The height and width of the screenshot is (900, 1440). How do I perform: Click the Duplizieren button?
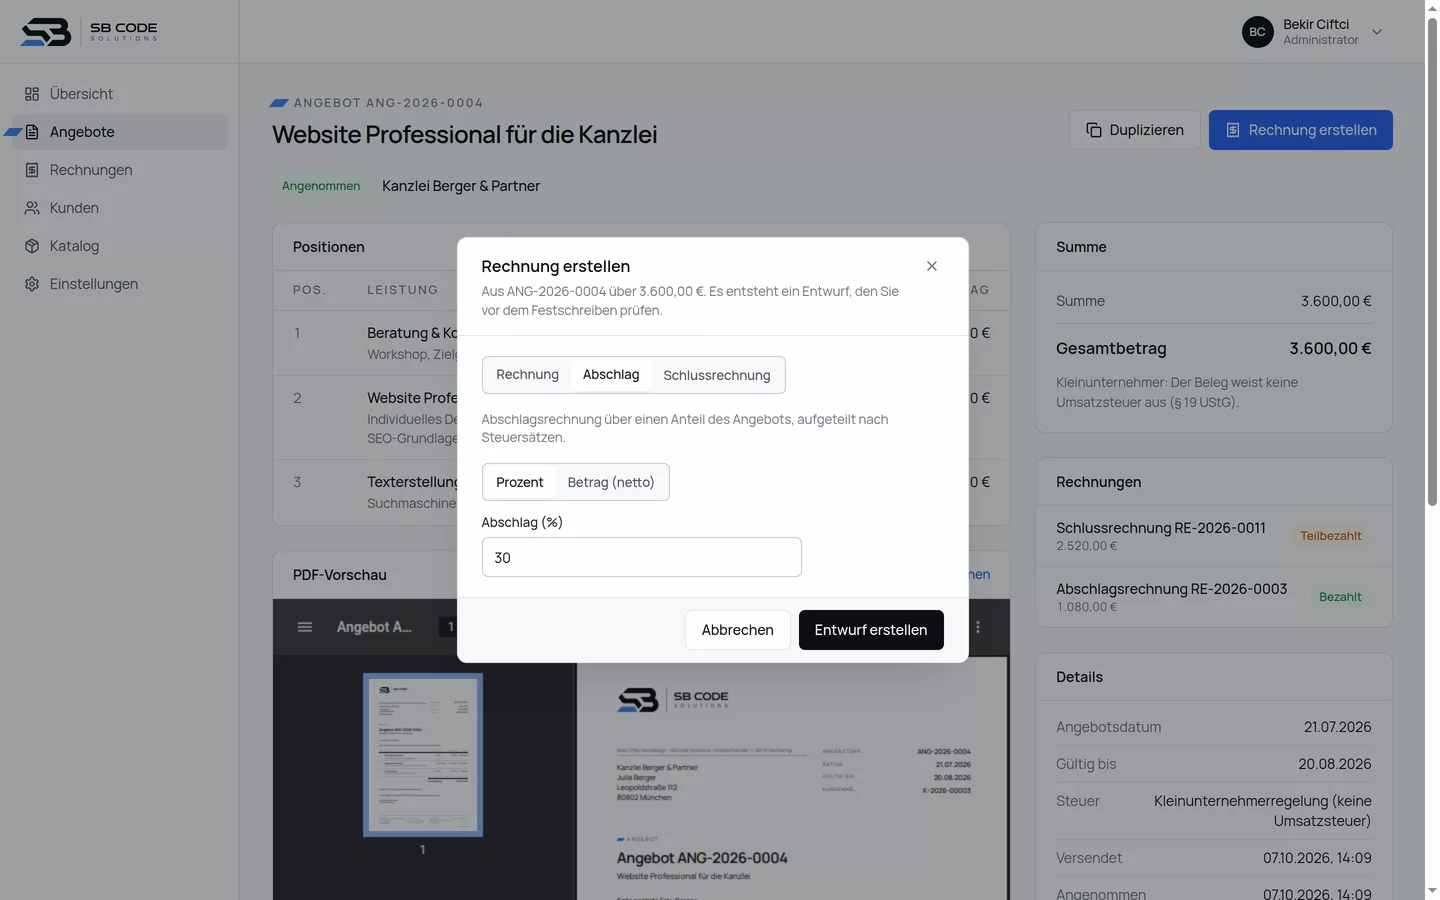coord(1135,130)
